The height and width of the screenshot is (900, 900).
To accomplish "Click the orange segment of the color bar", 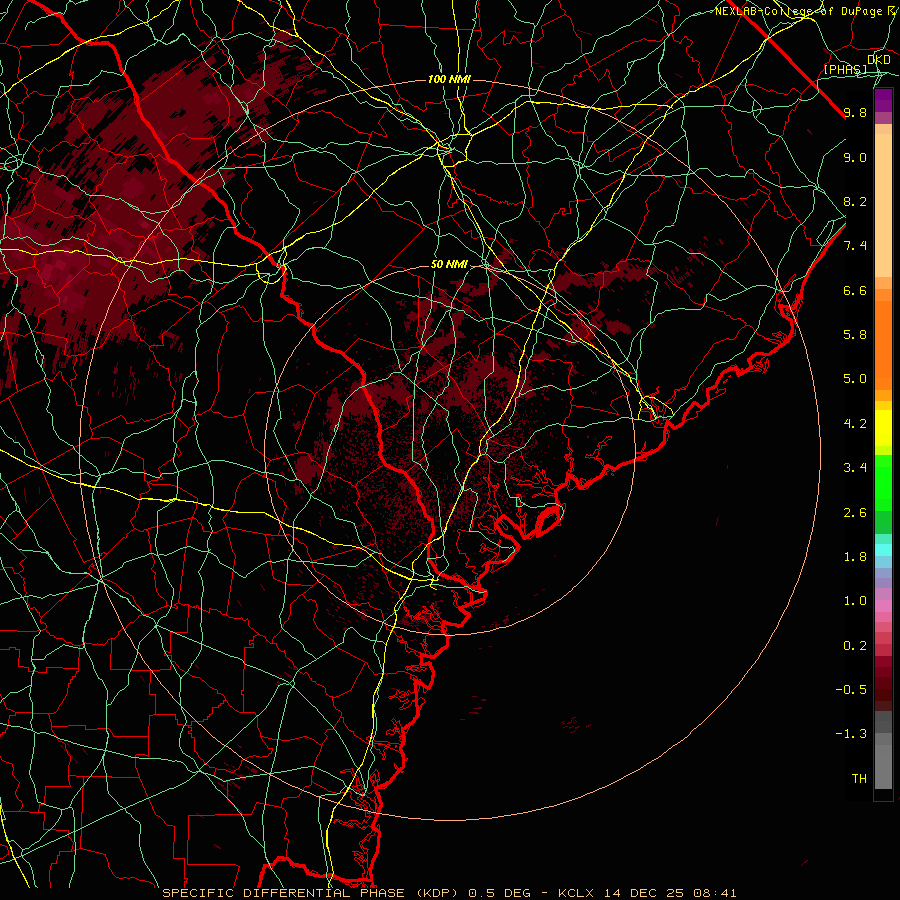I will click(883, 344).
